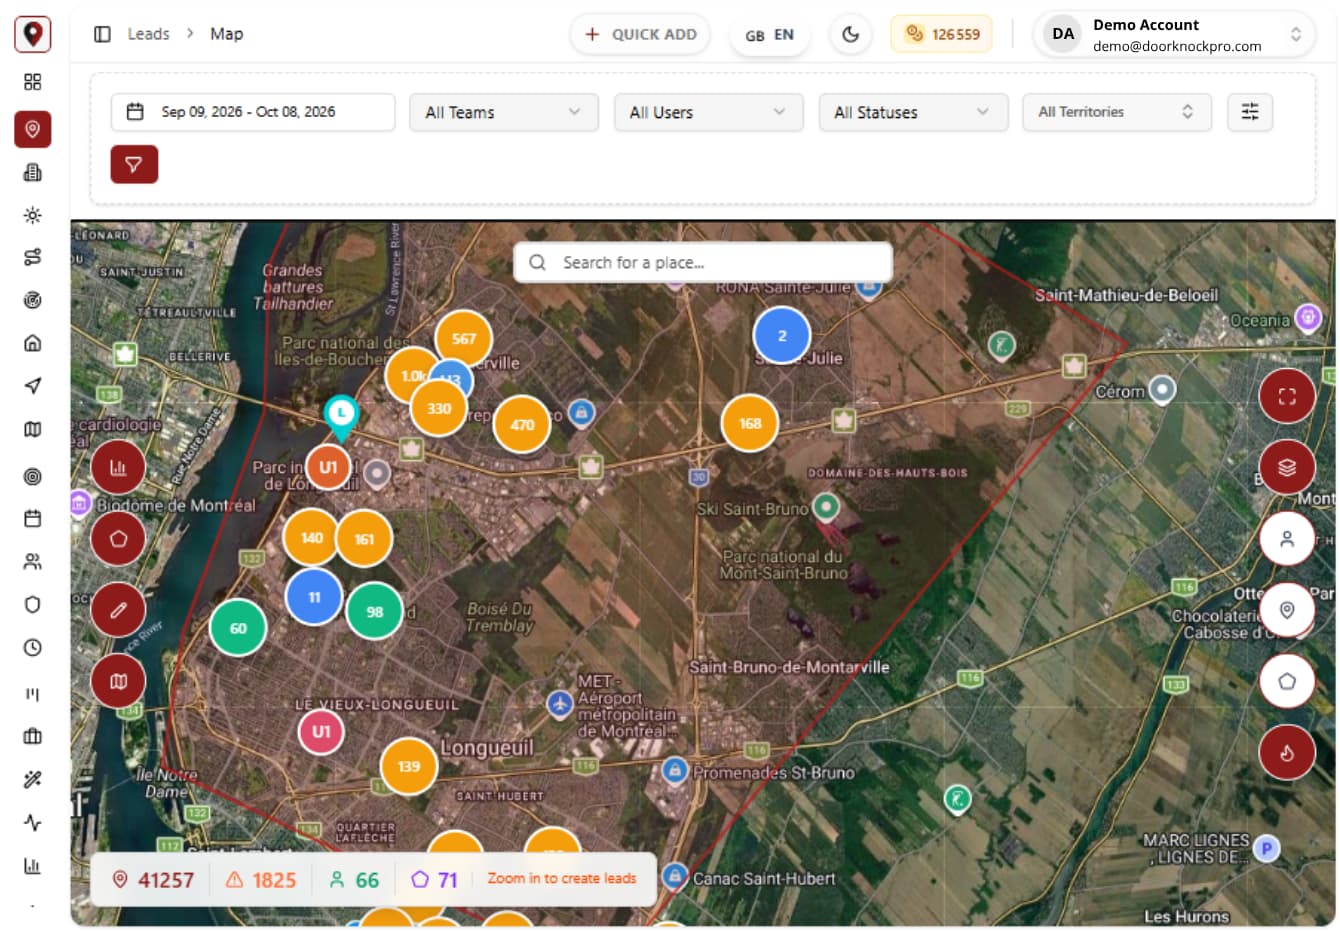Select the draw polygon tool on map
This screenshot has height=933, width=1340.
pos(118,539)
